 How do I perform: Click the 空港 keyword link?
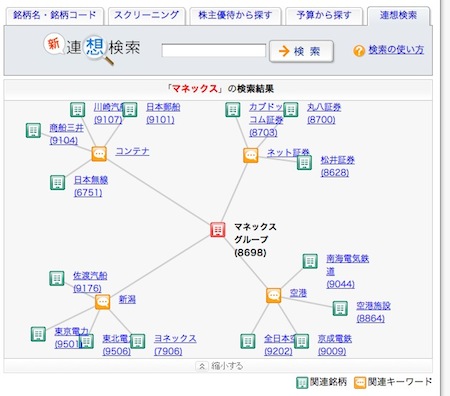point(298,293)
